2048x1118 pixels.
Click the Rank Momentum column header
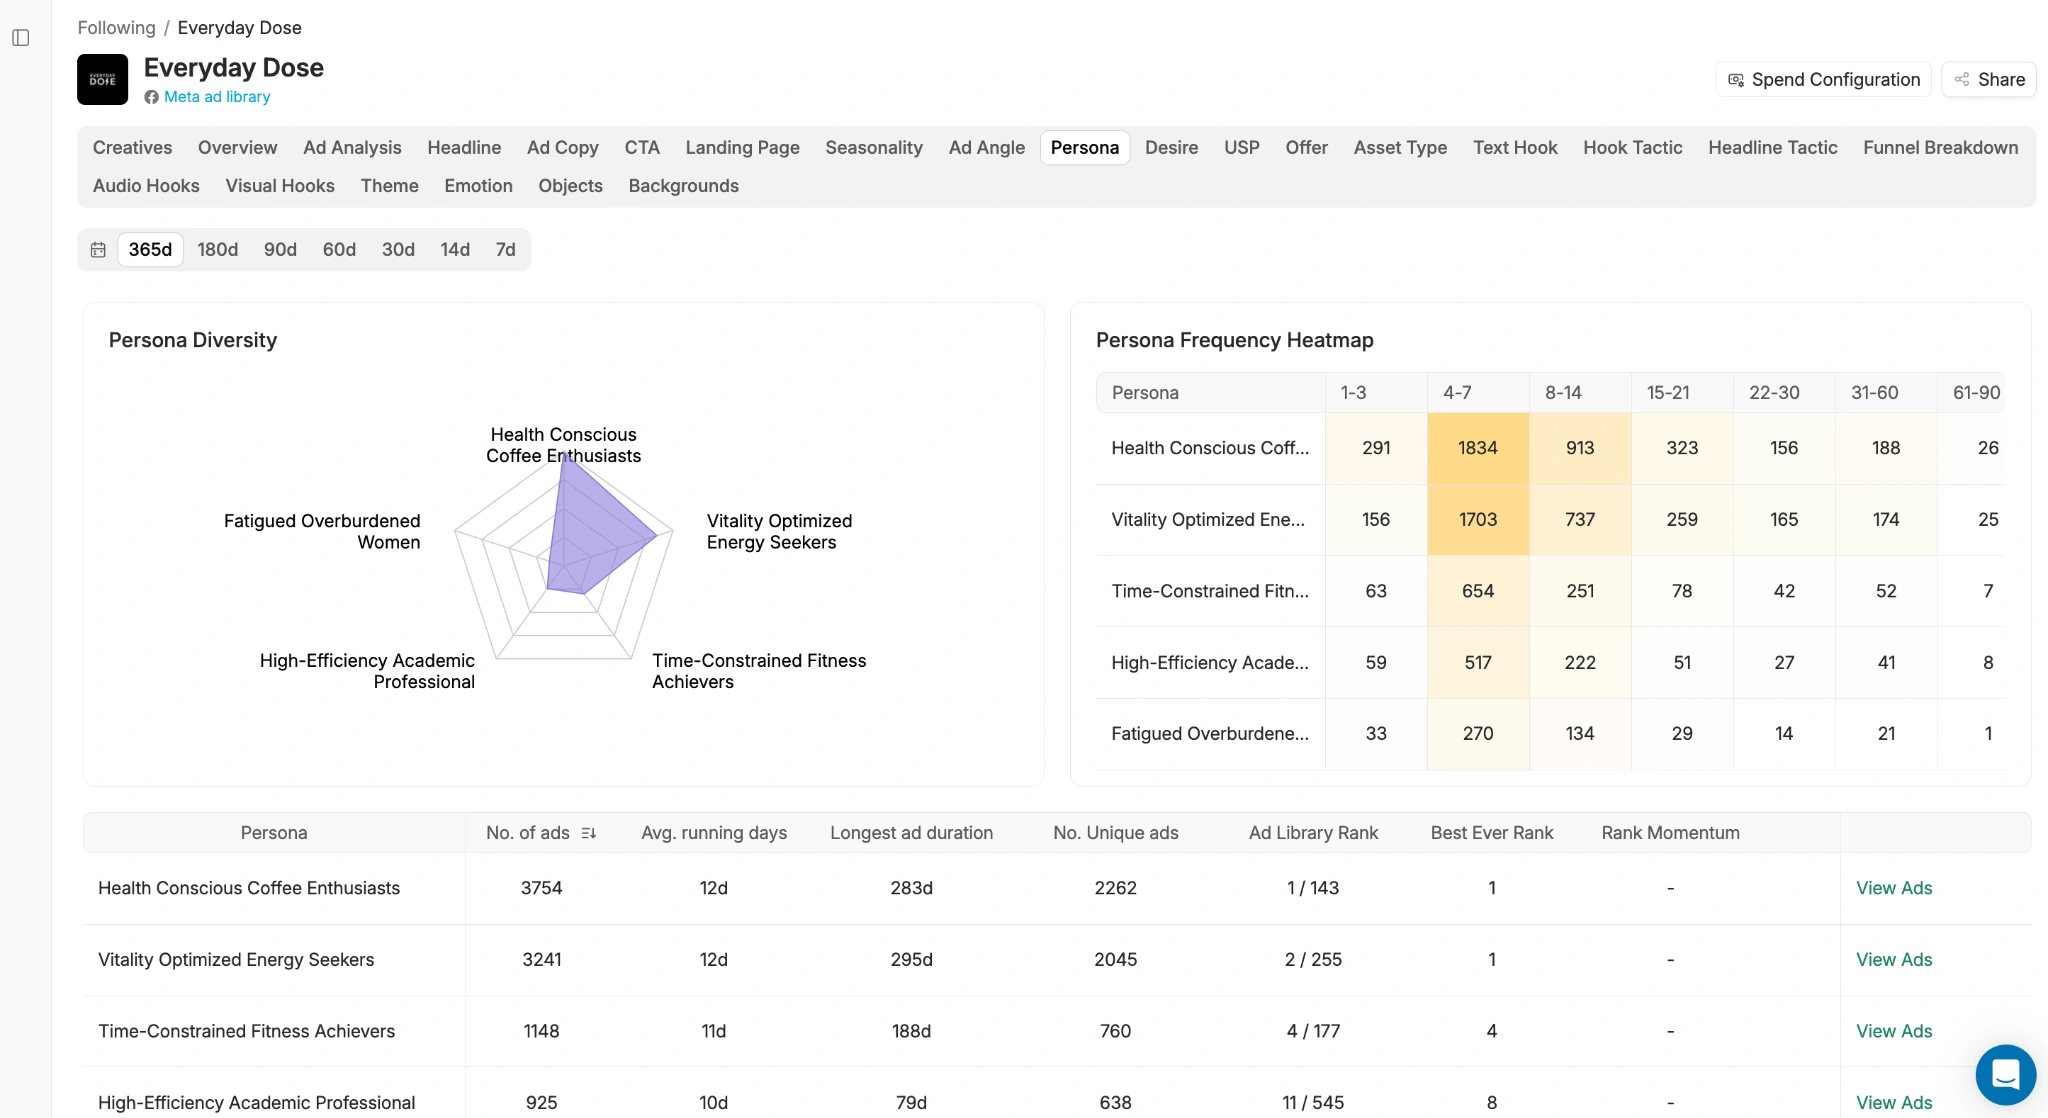click(x=1670, y=833)
